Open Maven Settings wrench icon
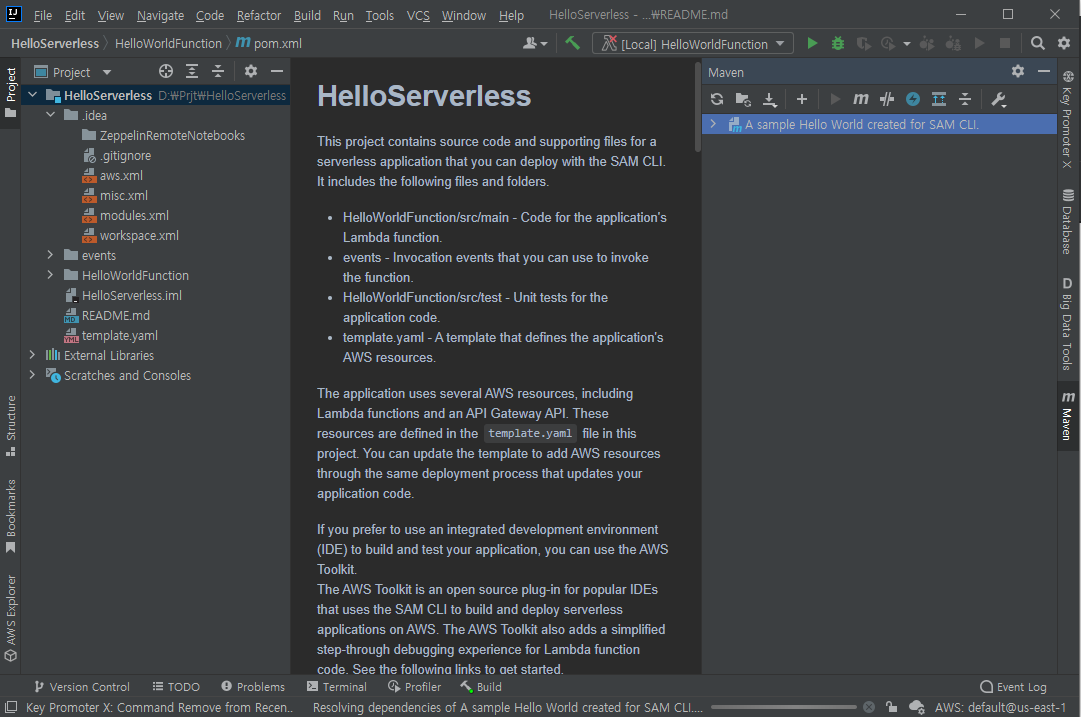 998,99
